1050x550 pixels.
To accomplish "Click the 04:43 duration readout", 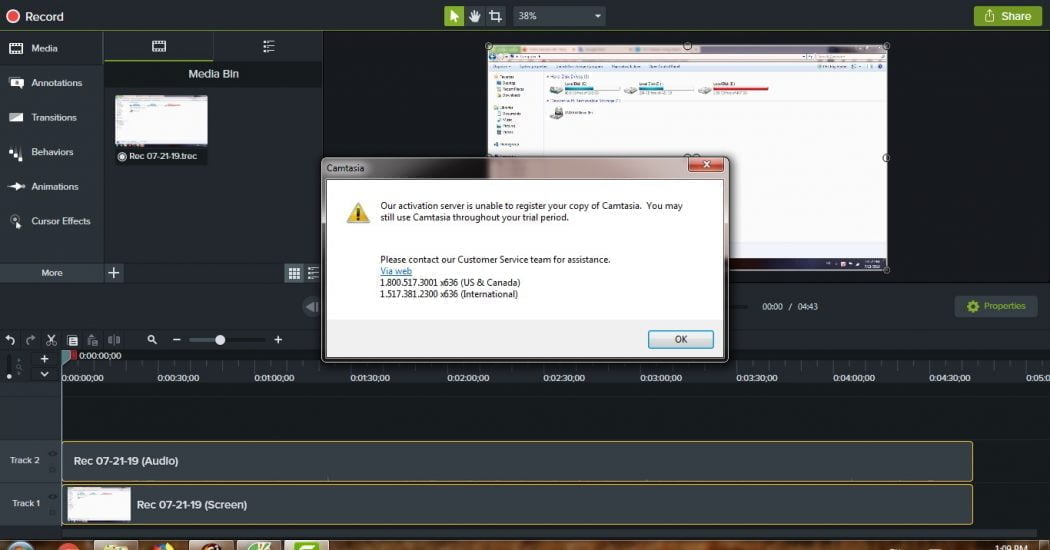I will pos(808,306).
